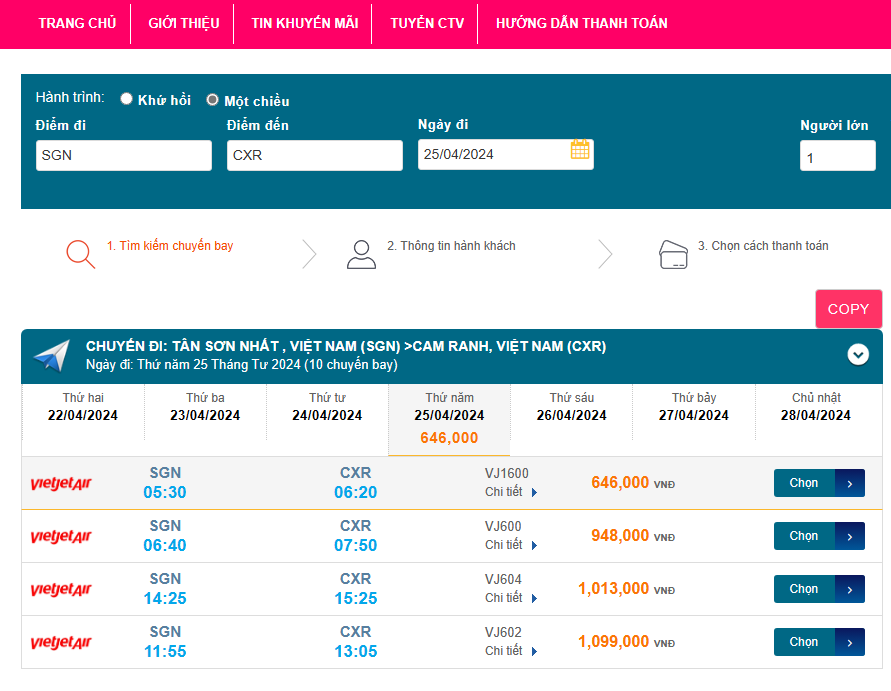The image size is (891, 691).
Task: Select the Khứ hồi round-trip option
Action: [x=127, y=99]
